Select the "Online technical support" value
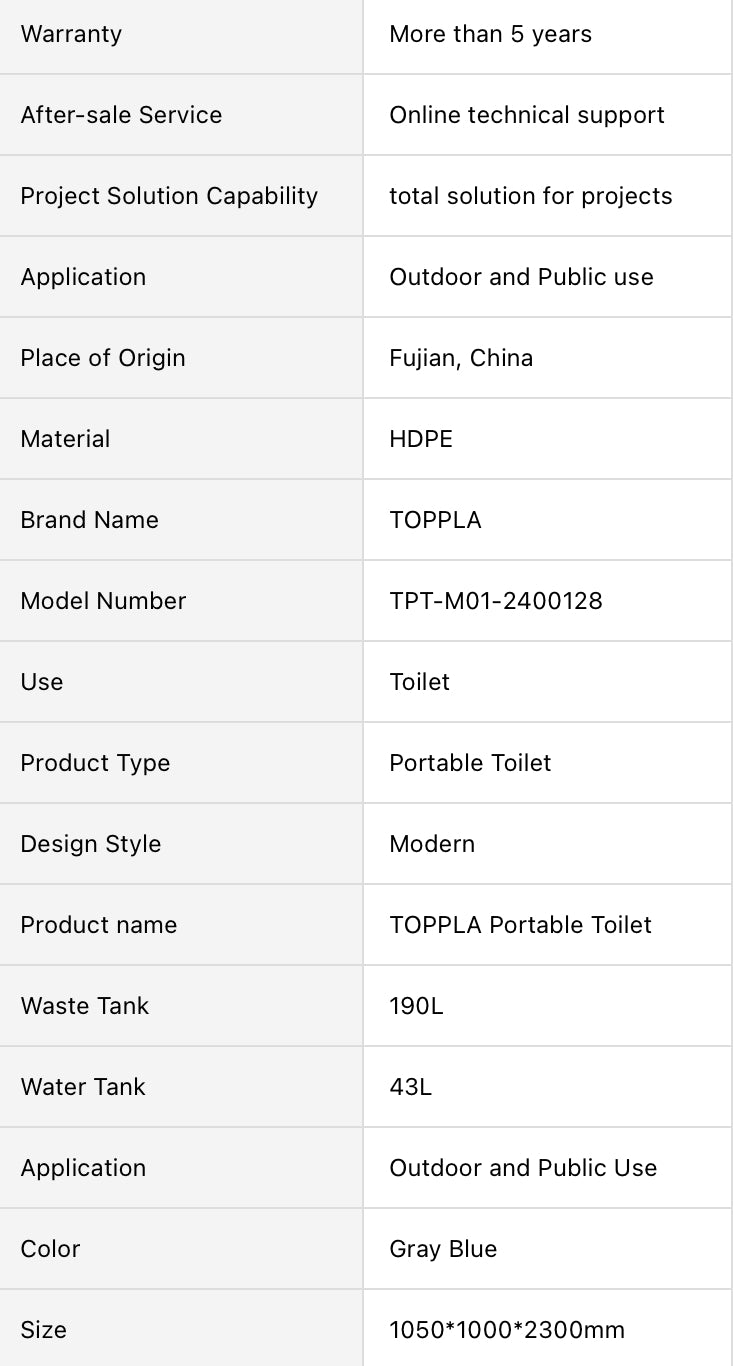Image resolution: width=736 pixels, height=1366 pixels. pyautogui.click(x=526, y=115)
